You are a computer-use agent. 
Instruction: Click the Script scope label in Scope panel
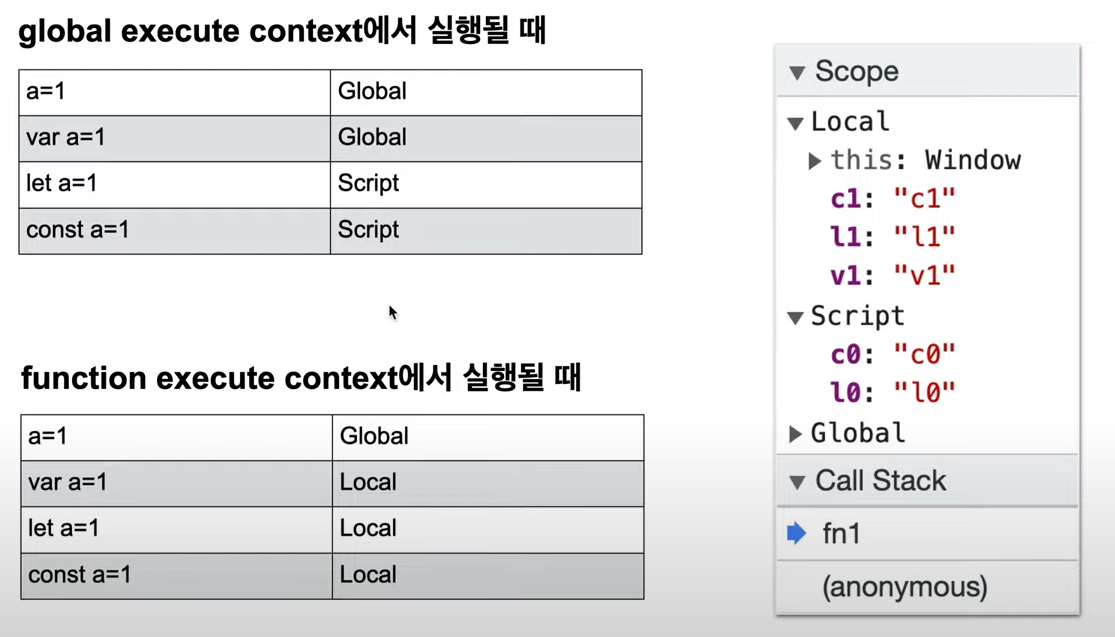858,316
